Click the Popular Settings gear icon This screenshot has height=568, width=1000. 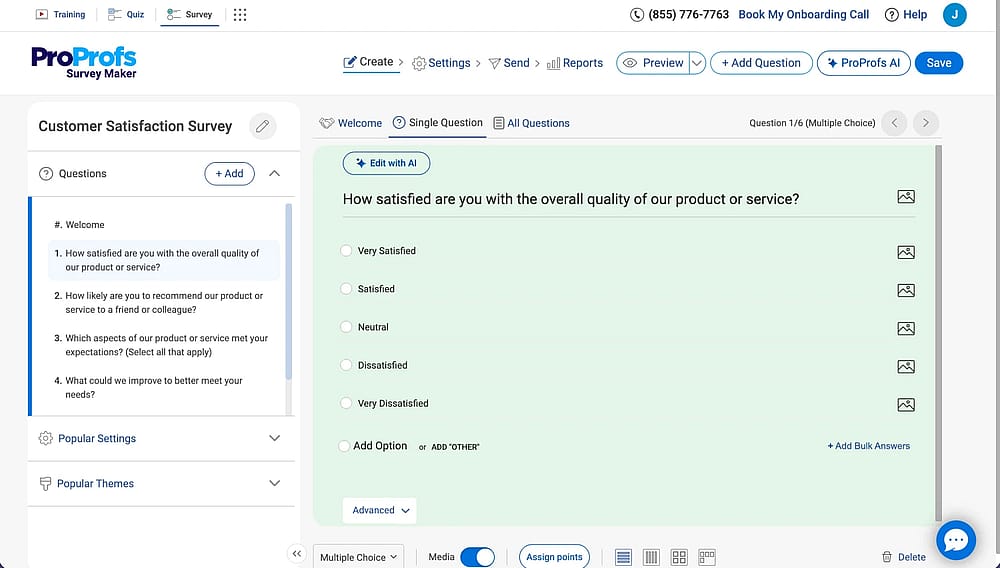(x=45, y=439)
